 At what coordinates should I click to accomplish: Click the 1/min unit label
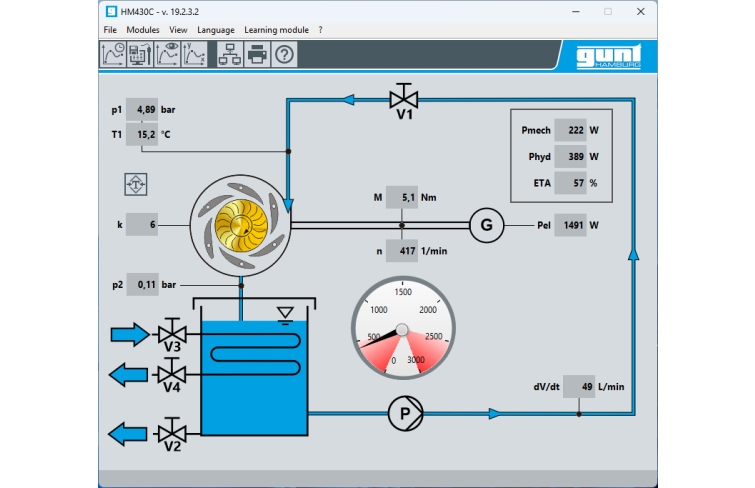pyautogui.click(x=434, y=251)
